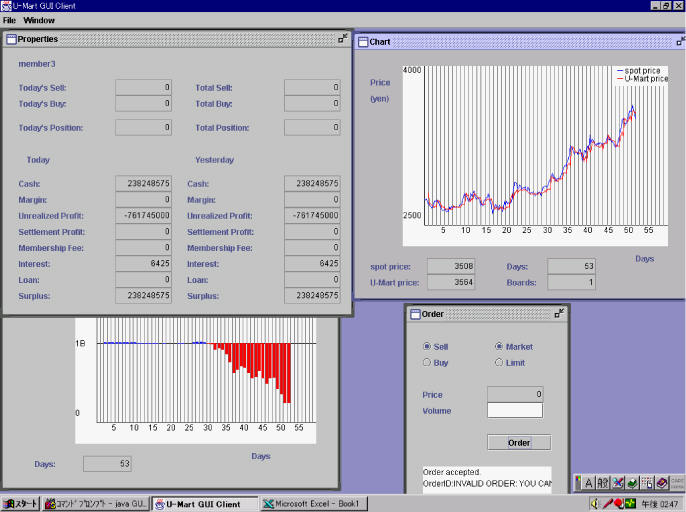Click the IME 'A' input mode icon
Image resolution: width=686 pixels, height=512 pixels.
588,483
